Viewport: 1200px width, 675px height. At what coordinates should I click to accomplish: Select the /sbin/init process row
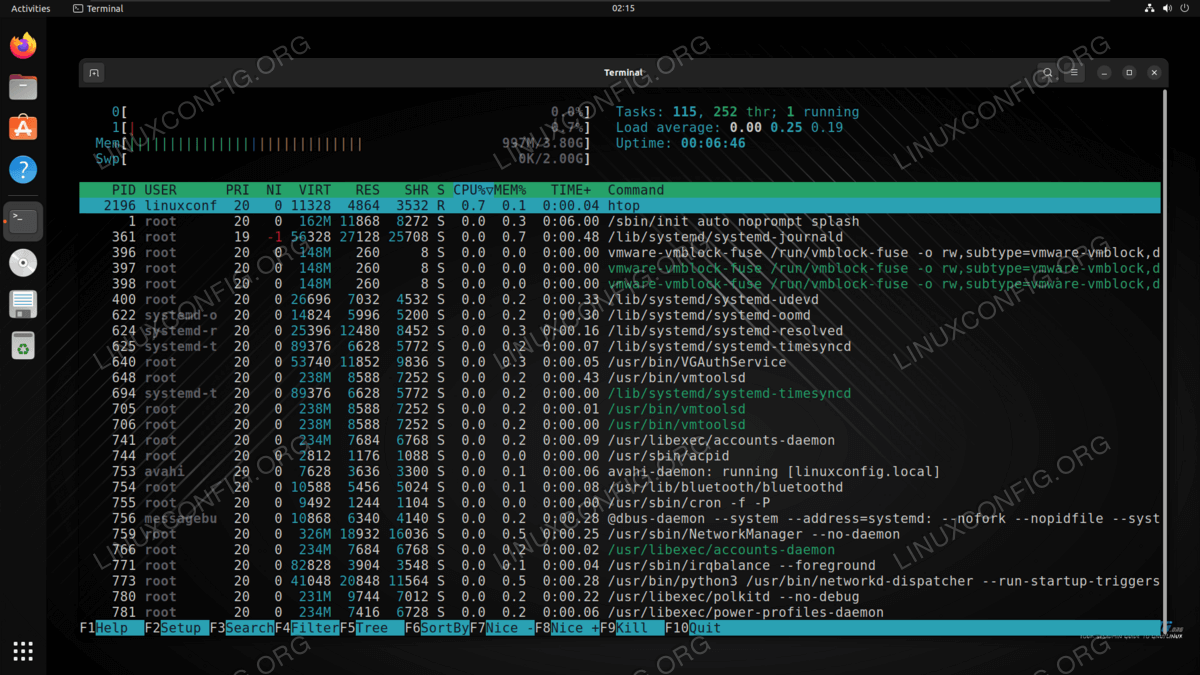[620, 221]
